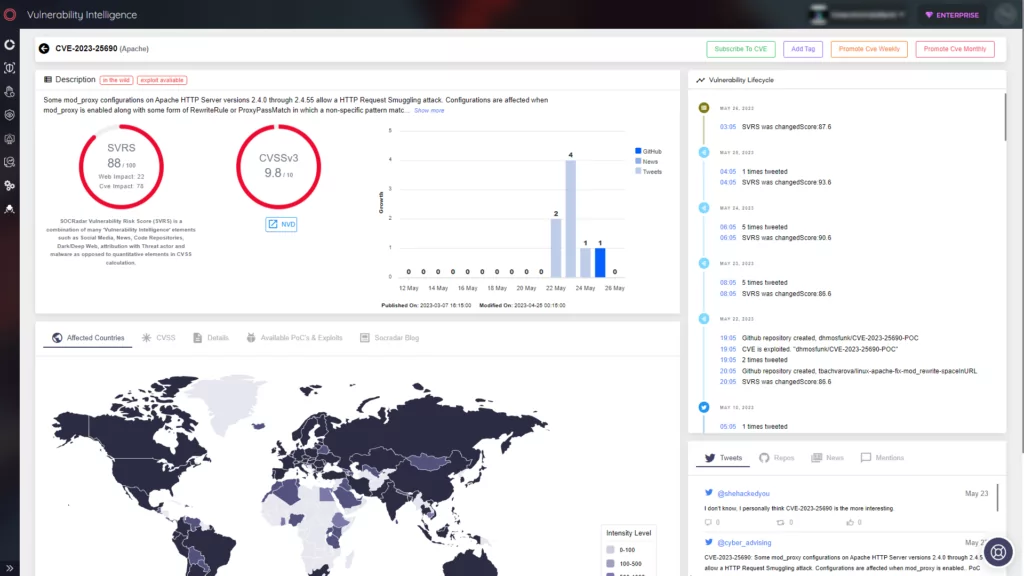Viewport: 1024px width, 576px height.
Task: Open the third sidebar bug icon
Action: click(x=10, y=91)
